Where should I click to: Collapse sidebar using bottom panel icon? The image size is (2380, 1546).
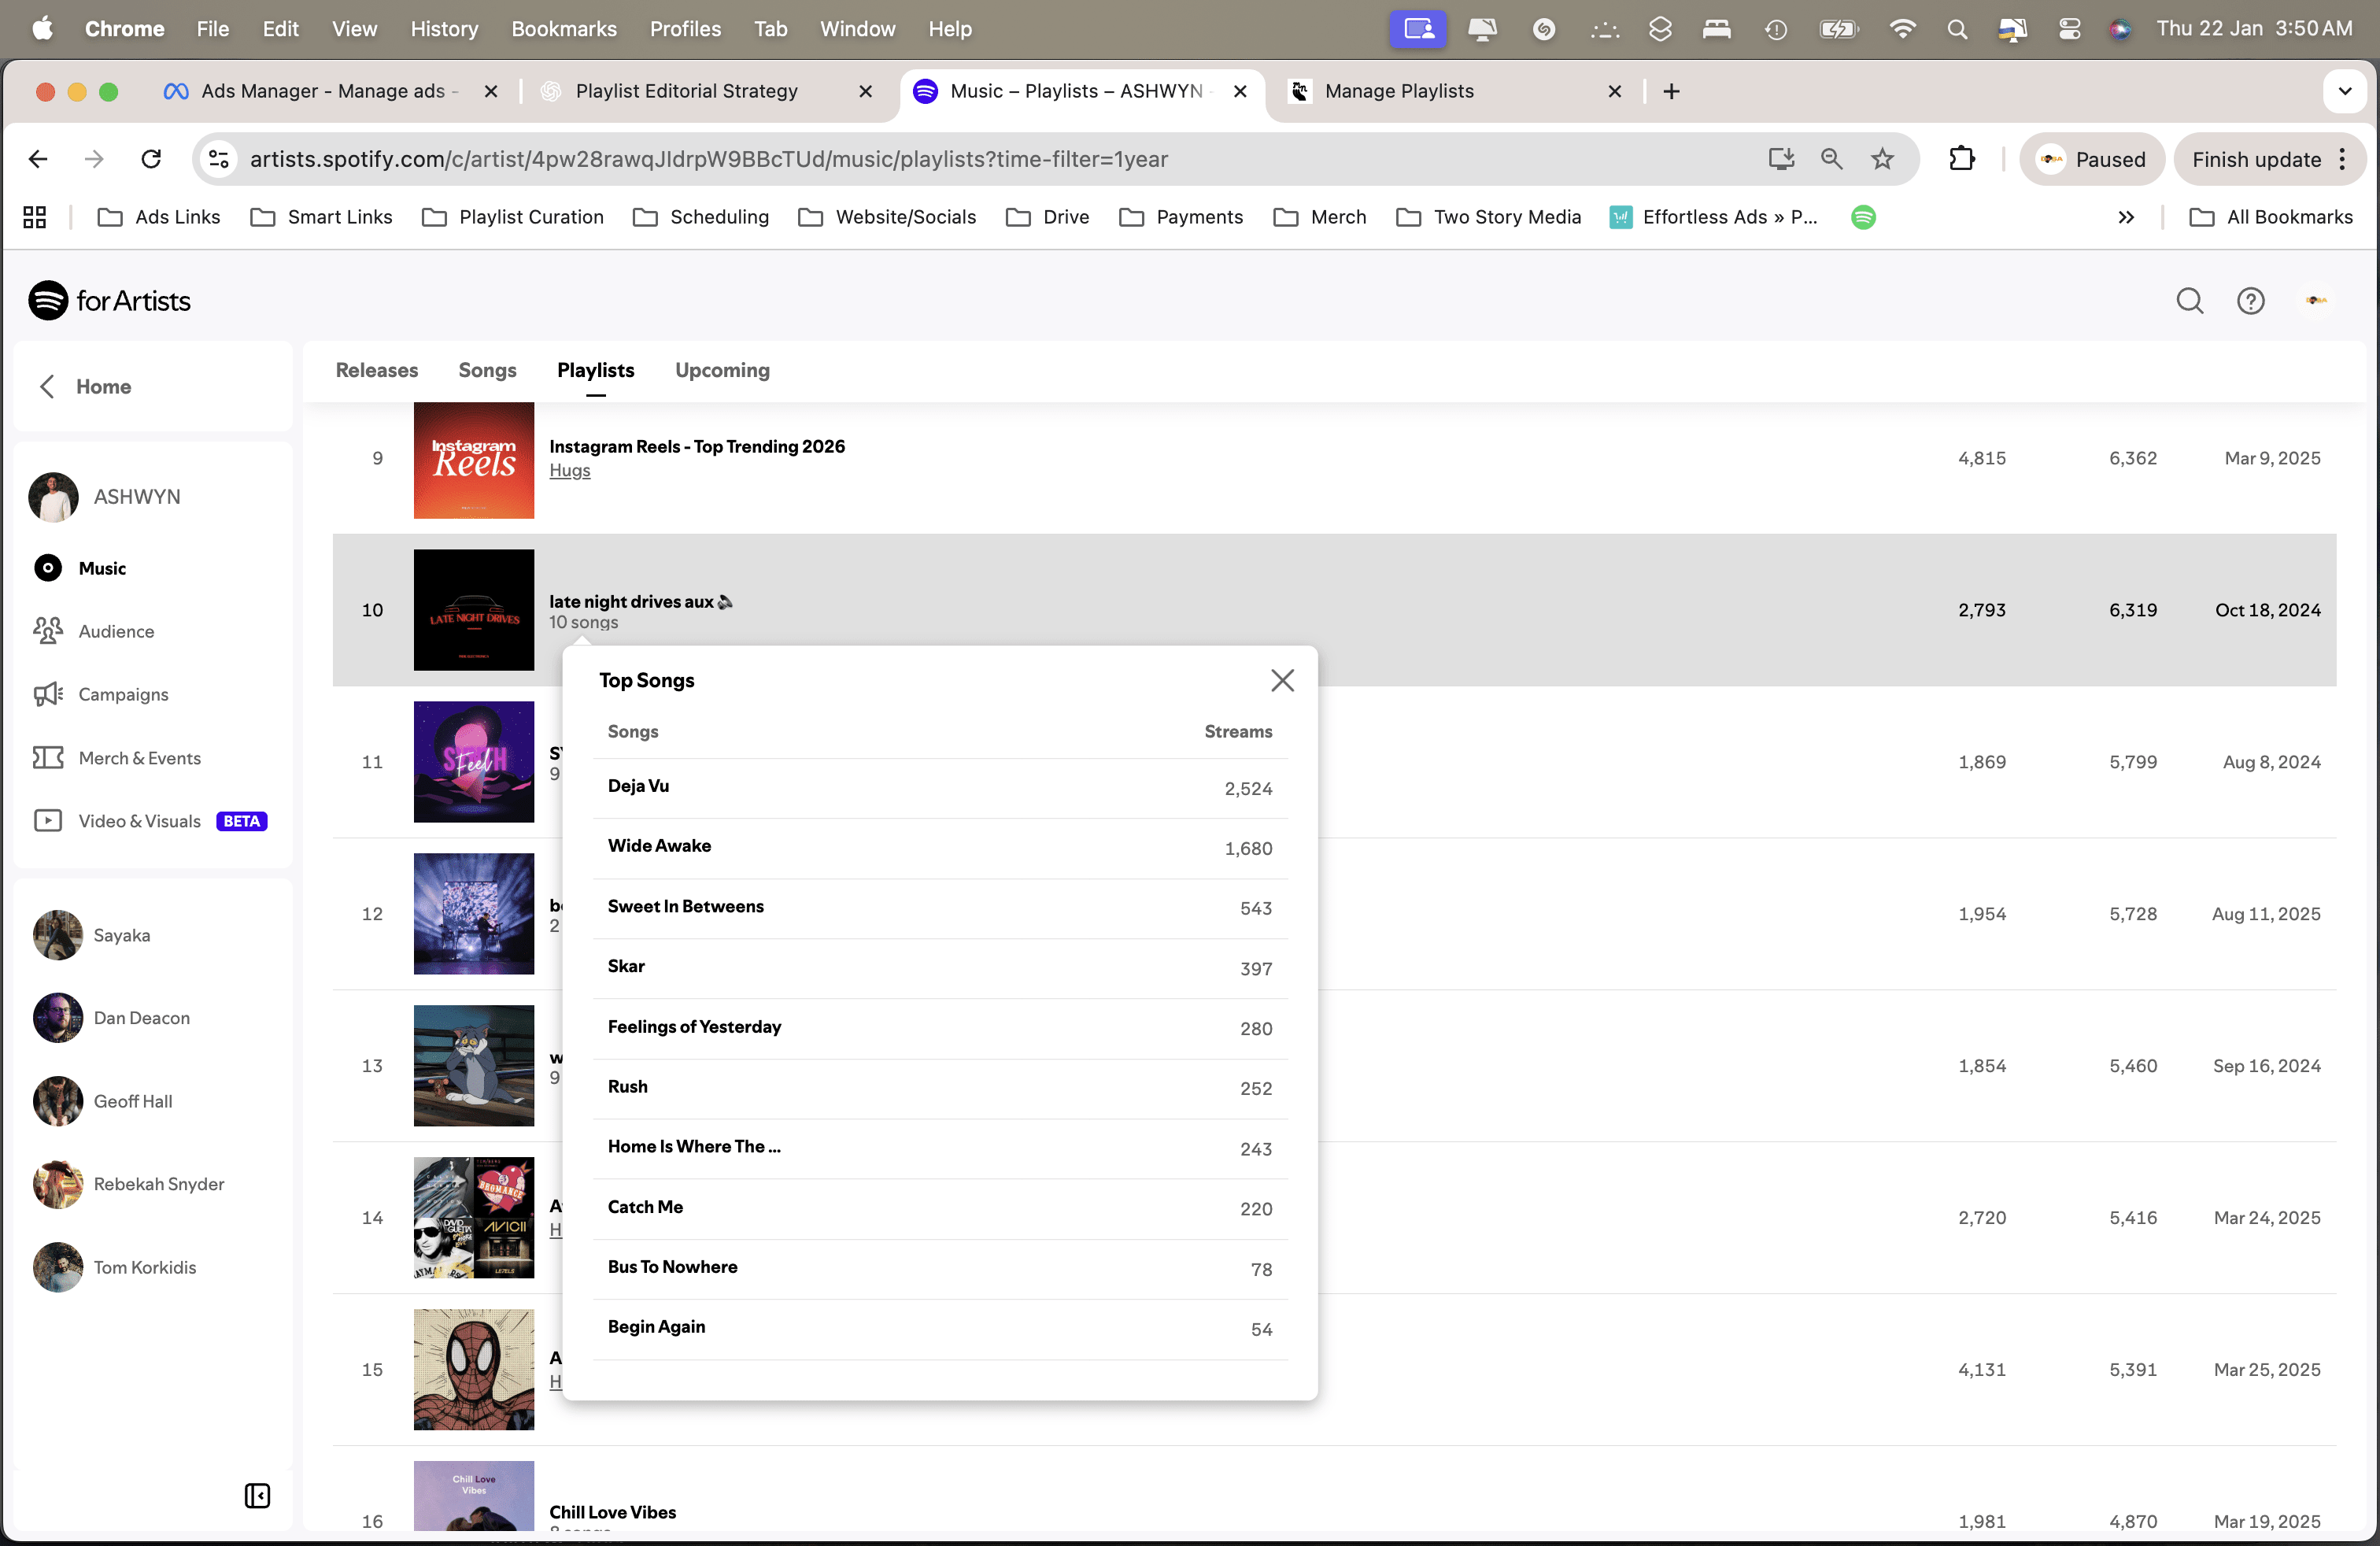point(257,1495)
